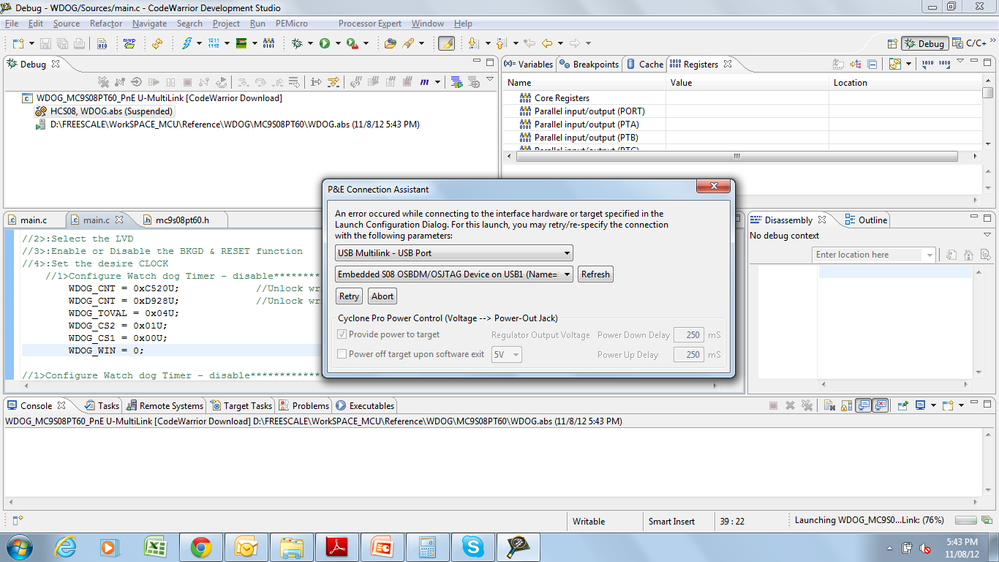Click the Windows Start orb

click(19, 547)
